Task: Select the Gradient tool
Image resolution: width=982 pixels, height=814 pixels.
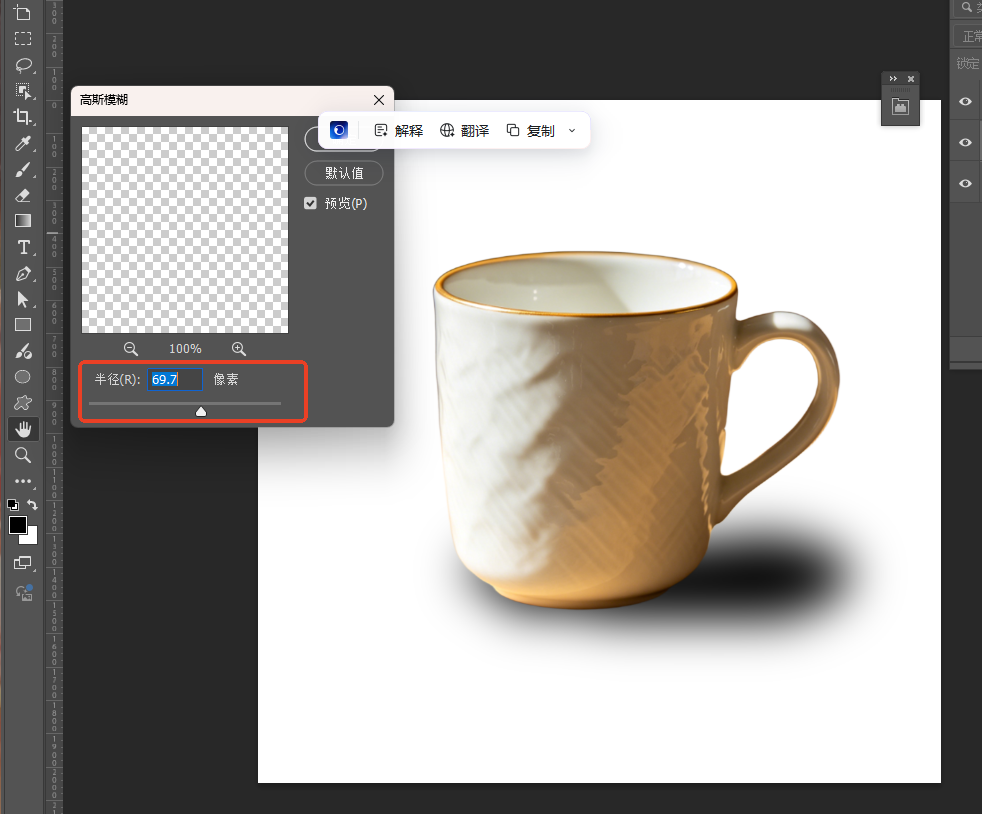Action: tap(23, 221)
